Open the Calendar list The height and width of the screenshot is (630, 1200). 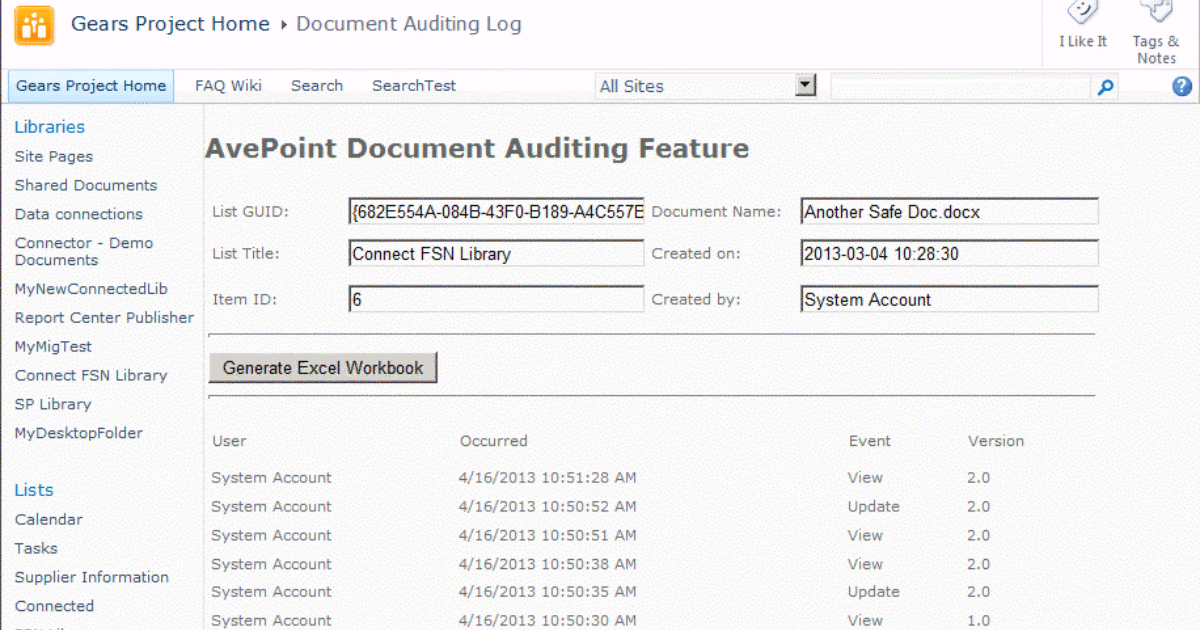46,519
